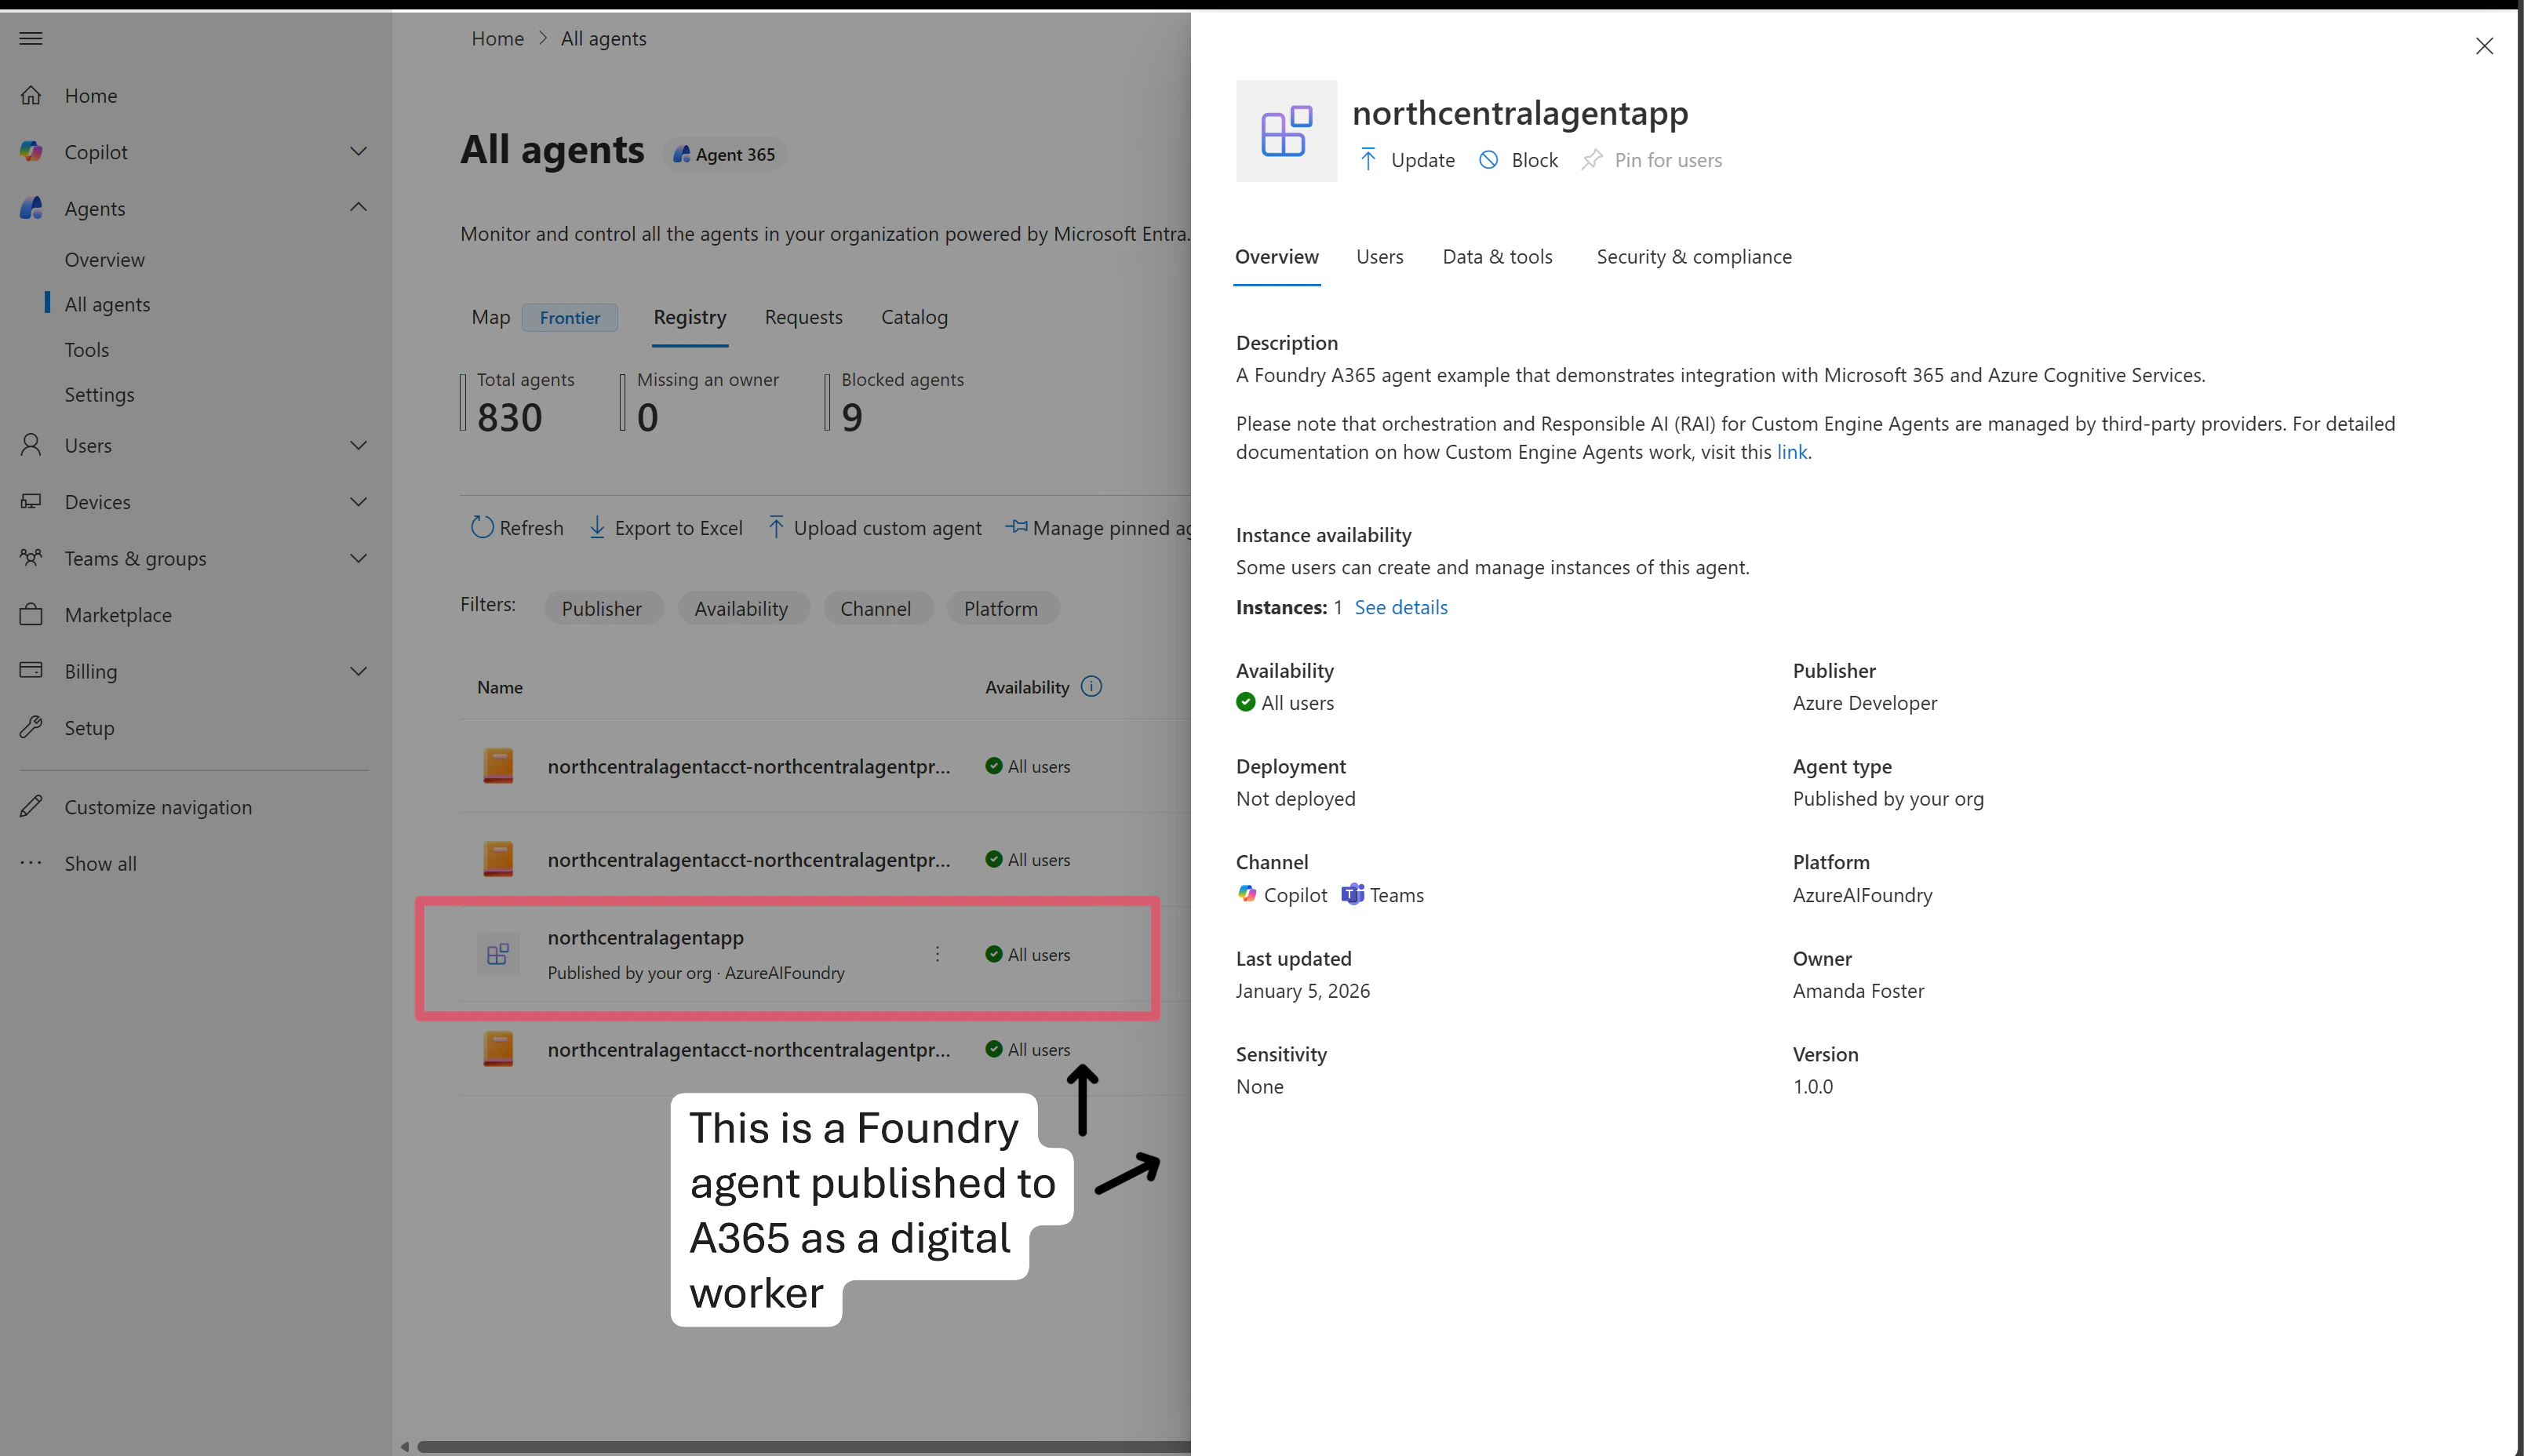Select the Data & tools tab

click(x=1497, y=257)
